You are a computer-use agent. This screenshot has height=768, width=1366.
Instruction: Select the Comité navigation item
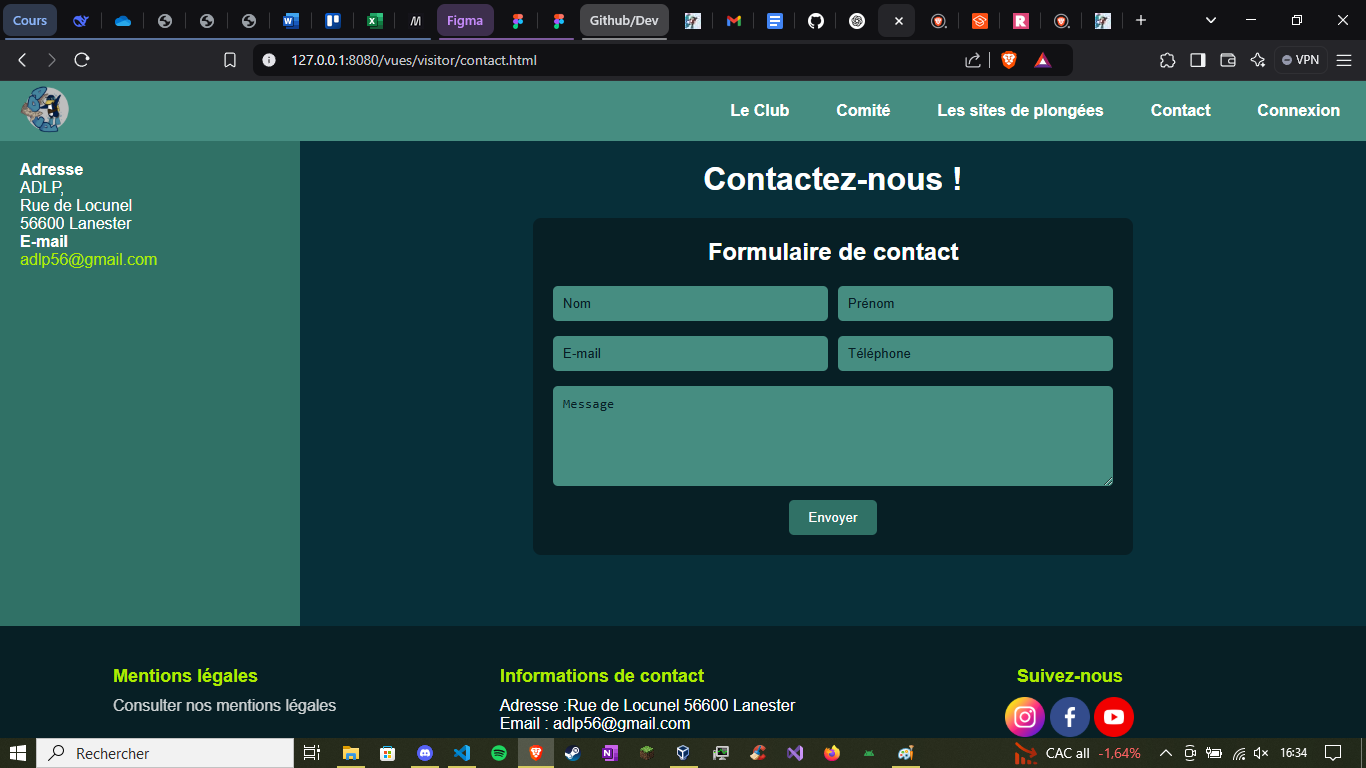point(863,110)
